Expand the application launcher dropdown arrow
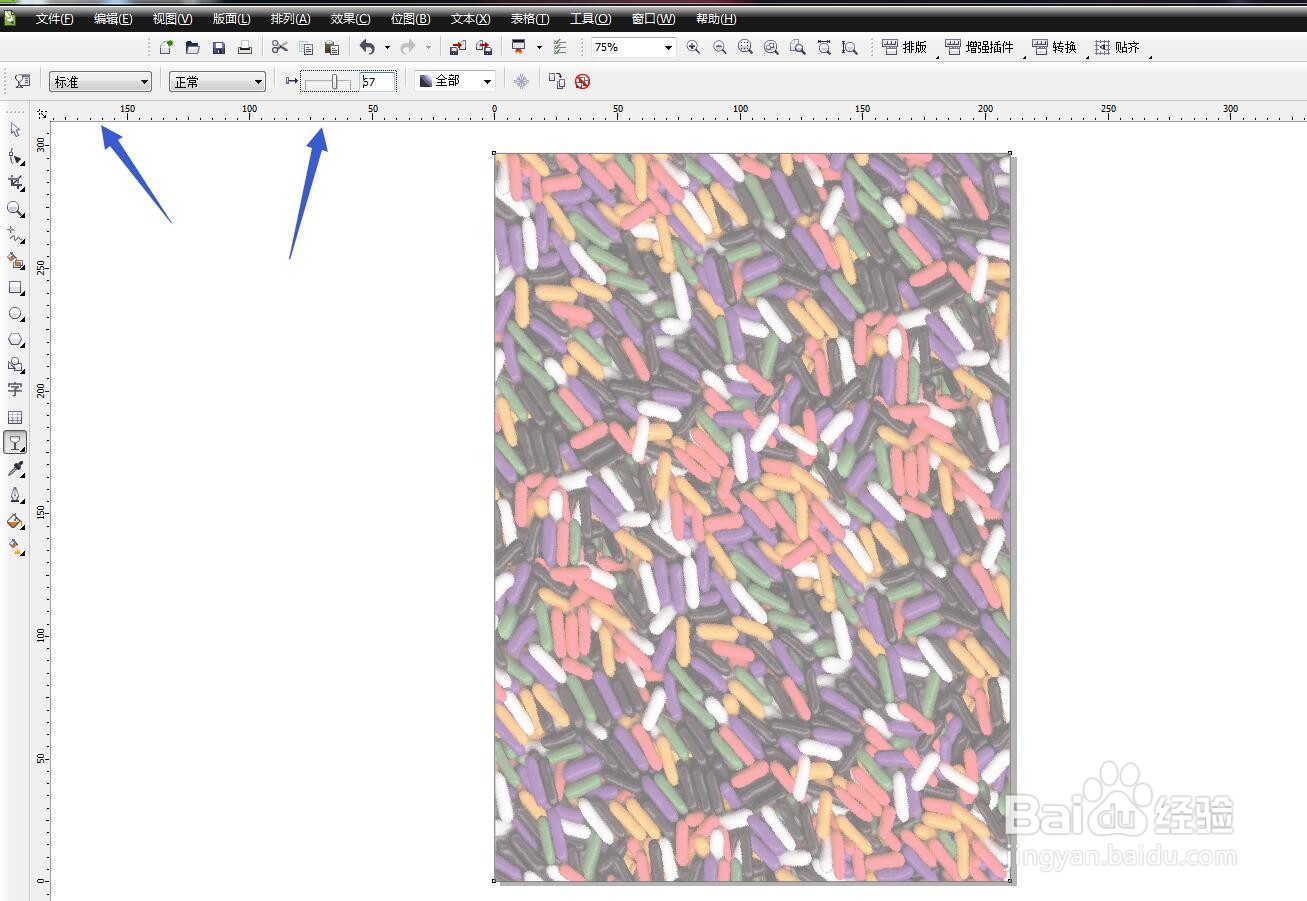Screen dimensions: 1307x901 (539, 47)
